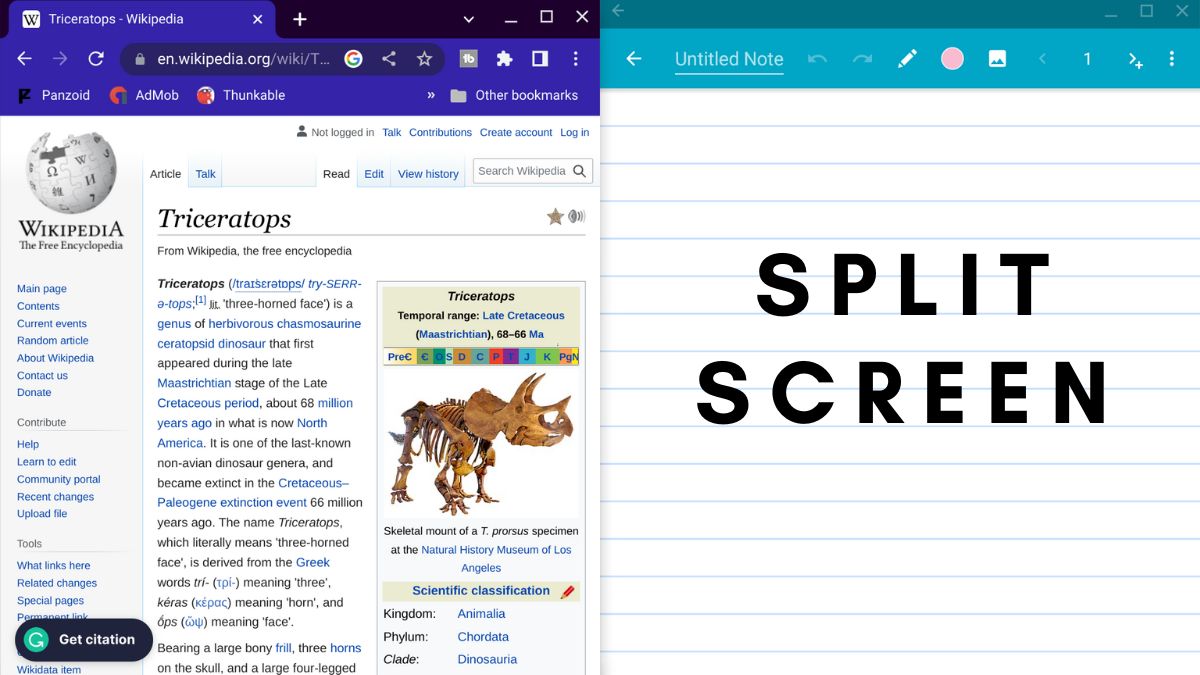This screenshot has width=1200, height=675.
Task: Share this page from the address bar
Action: point(389,59)
